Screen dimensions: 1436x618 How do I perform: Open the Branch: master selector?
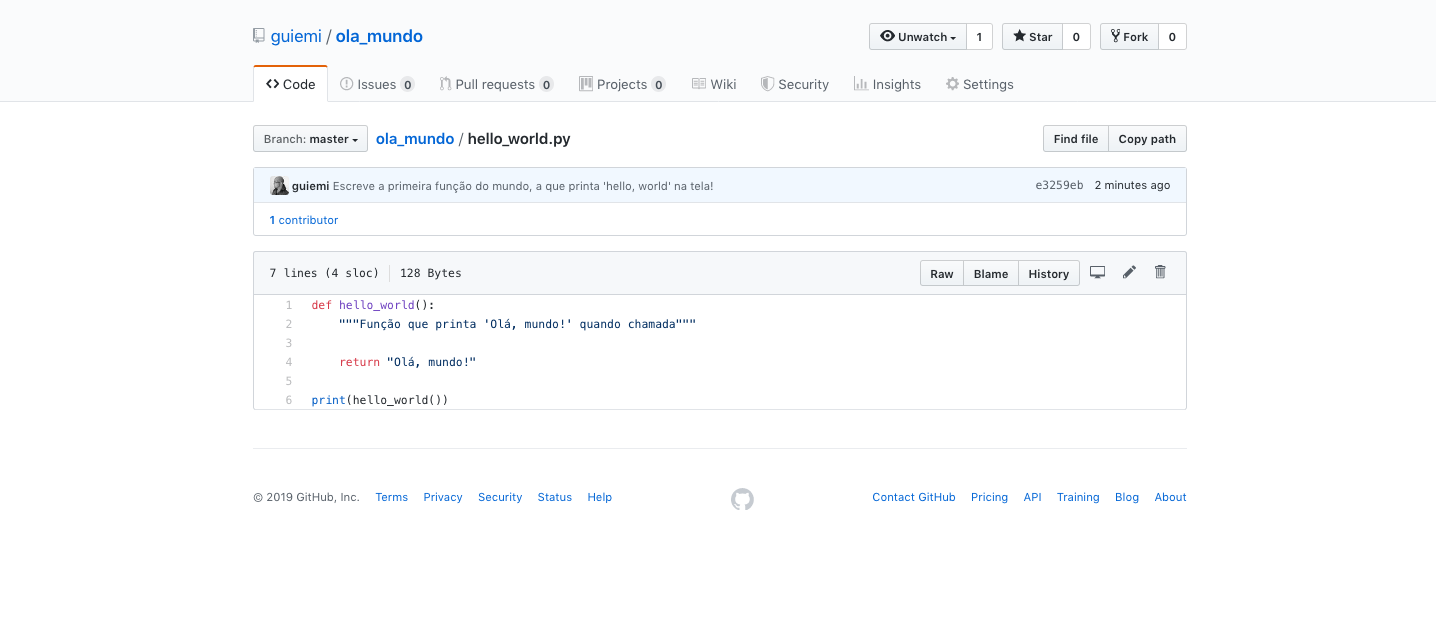[x=310, y=139]
